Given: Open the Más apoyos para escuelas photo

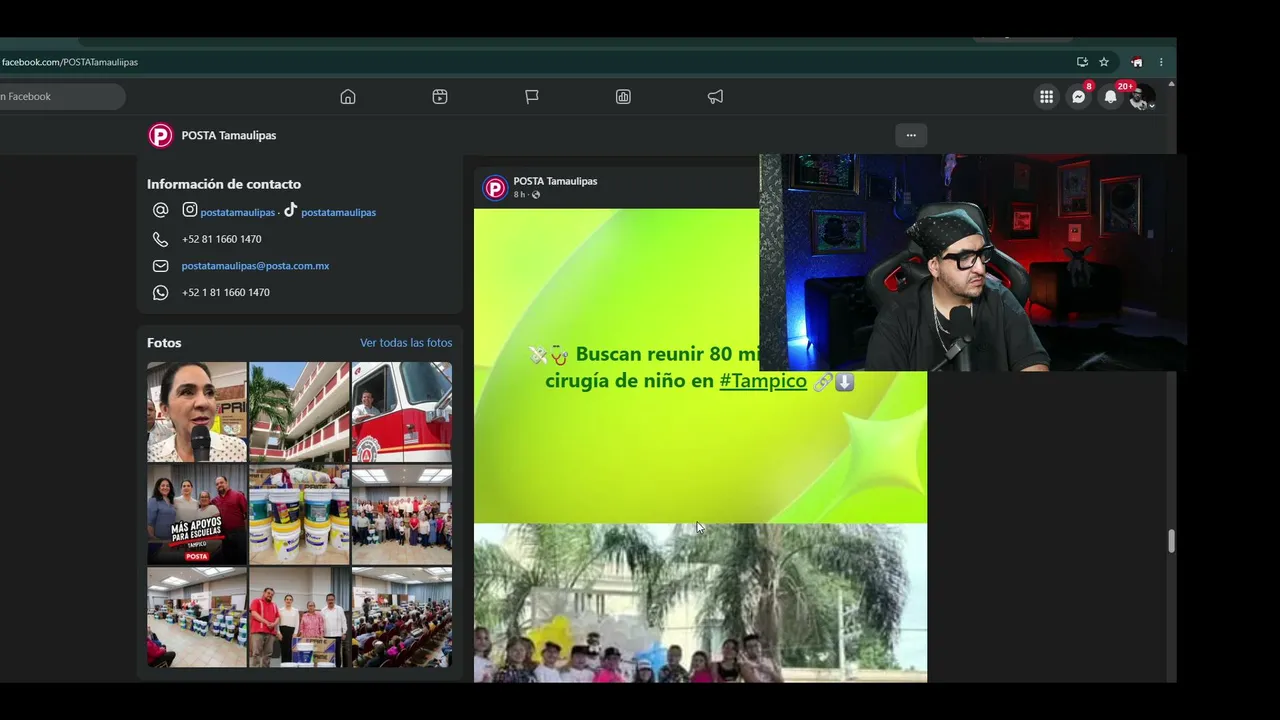Looking at the screenshot, I should coord(197,515).
